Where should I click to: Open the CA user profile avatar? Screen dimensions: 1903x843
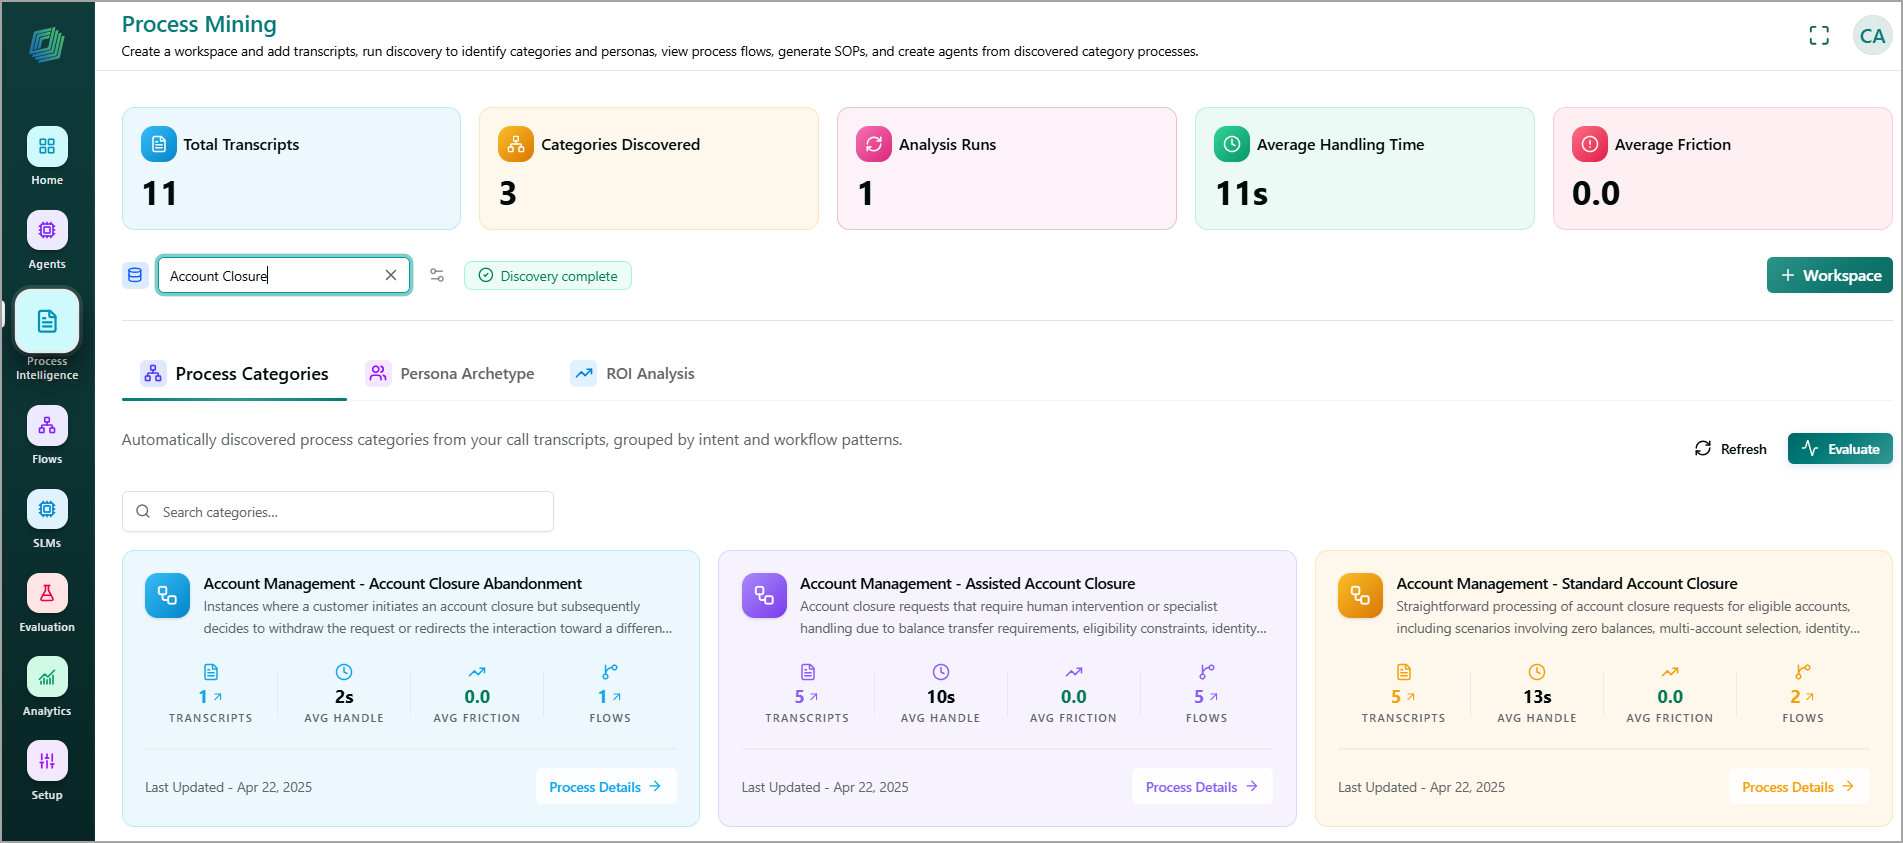pyautogui.click(x=1872, y=36)
